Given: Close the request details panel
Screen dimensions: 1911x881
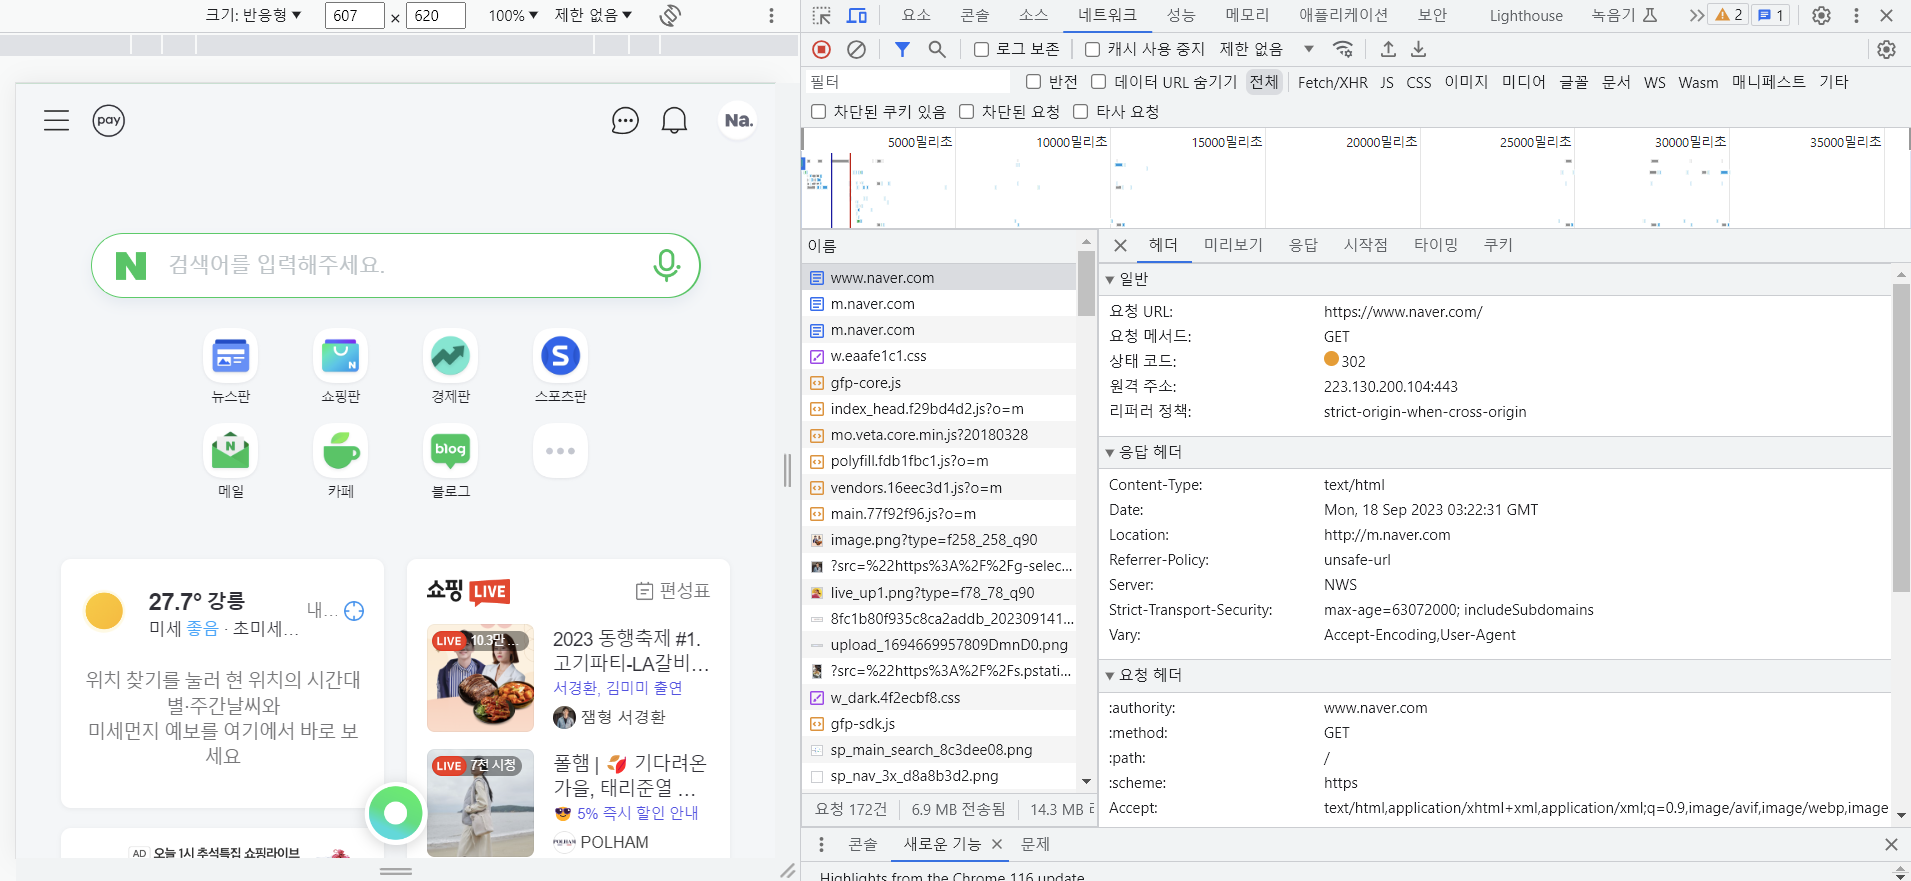Looking at the screenshot, I should point(1120,245).
